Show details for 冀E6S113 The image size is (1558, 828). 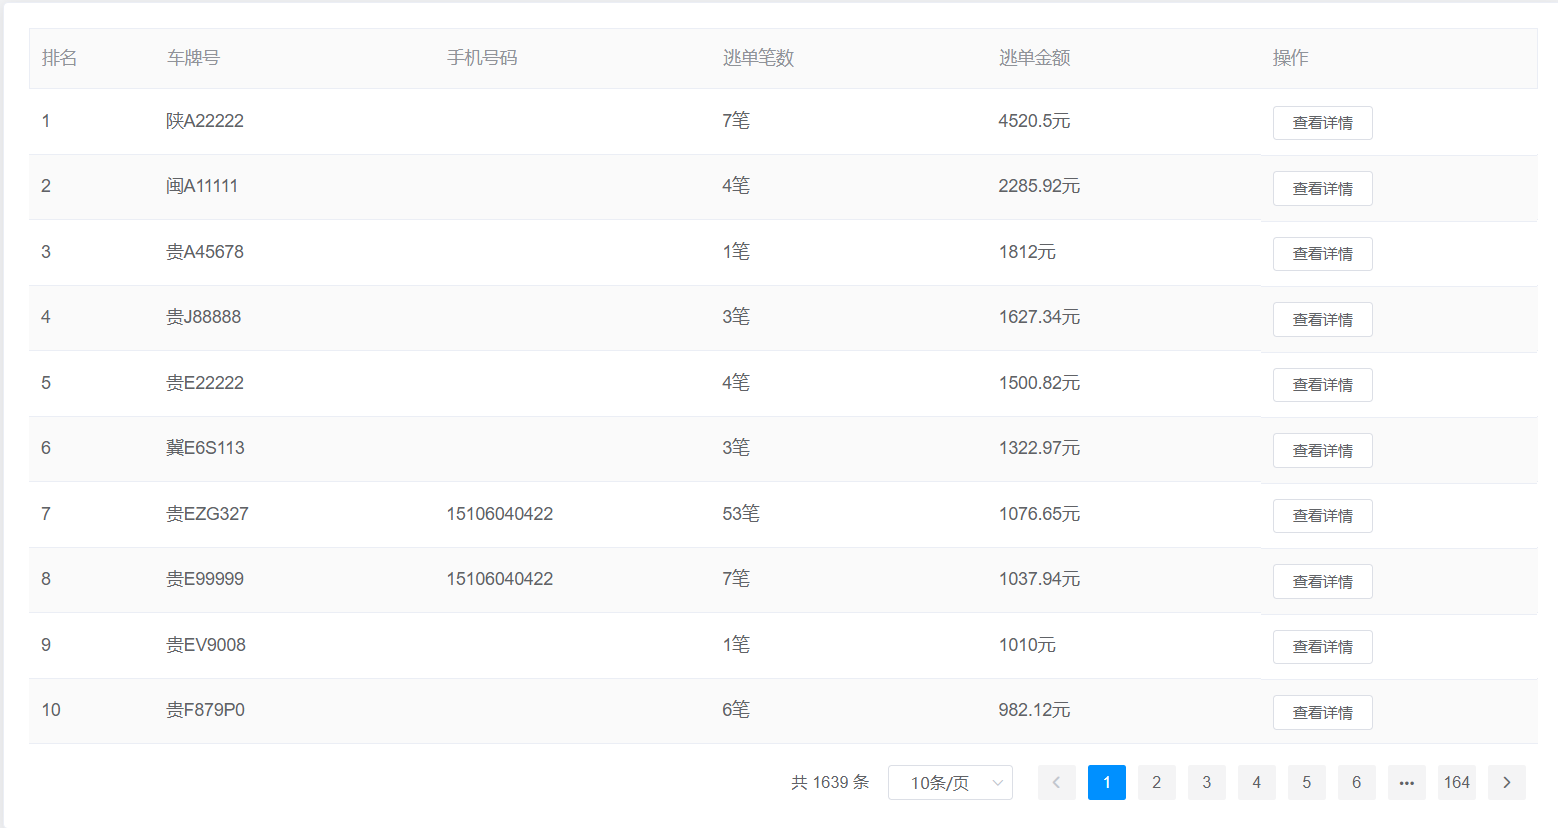click(1322, 450)
